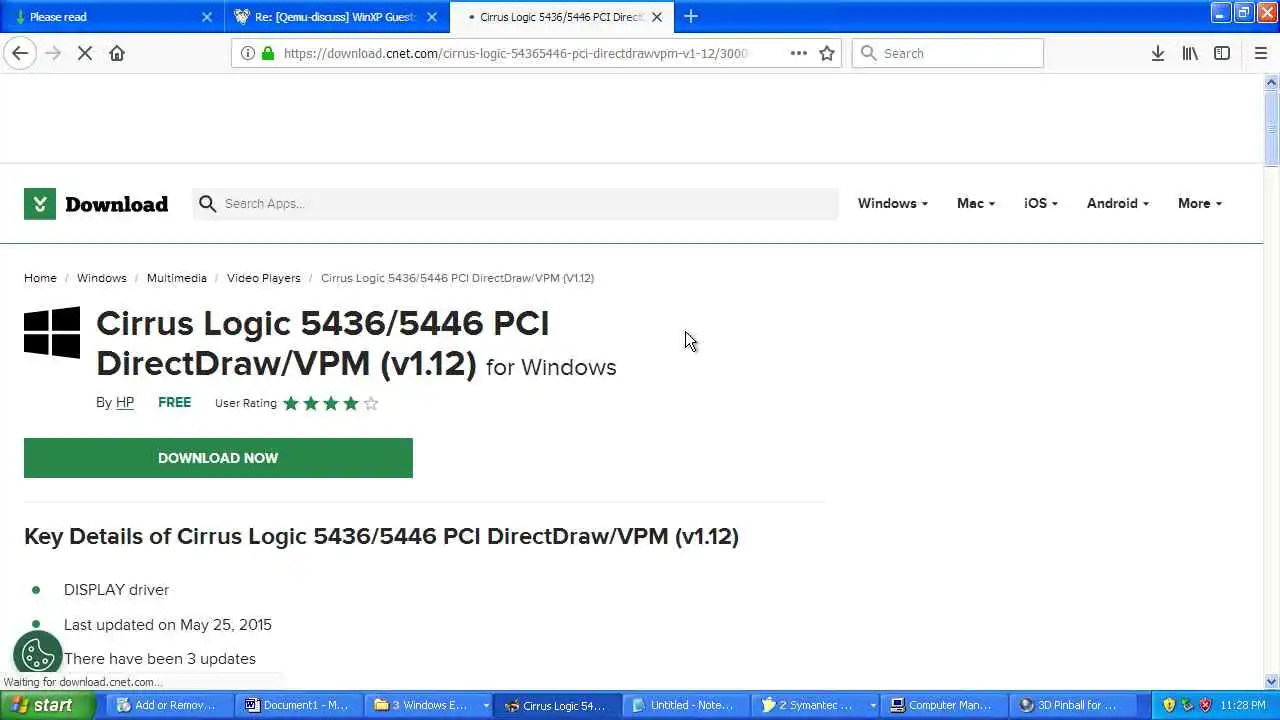Open the page actions three-dot menu

tap(798, 53)
